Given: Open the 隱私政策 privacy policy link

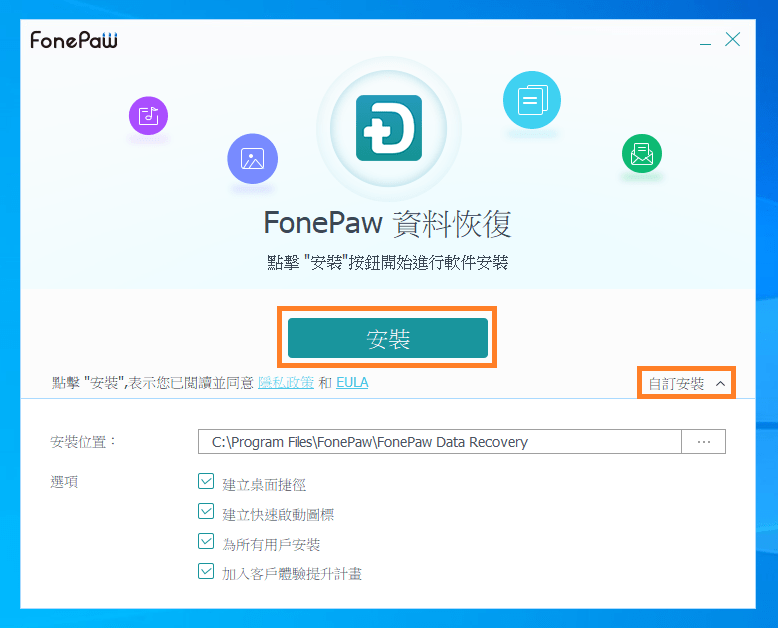Looking at the screenshot, I should [x=286, y=382].
